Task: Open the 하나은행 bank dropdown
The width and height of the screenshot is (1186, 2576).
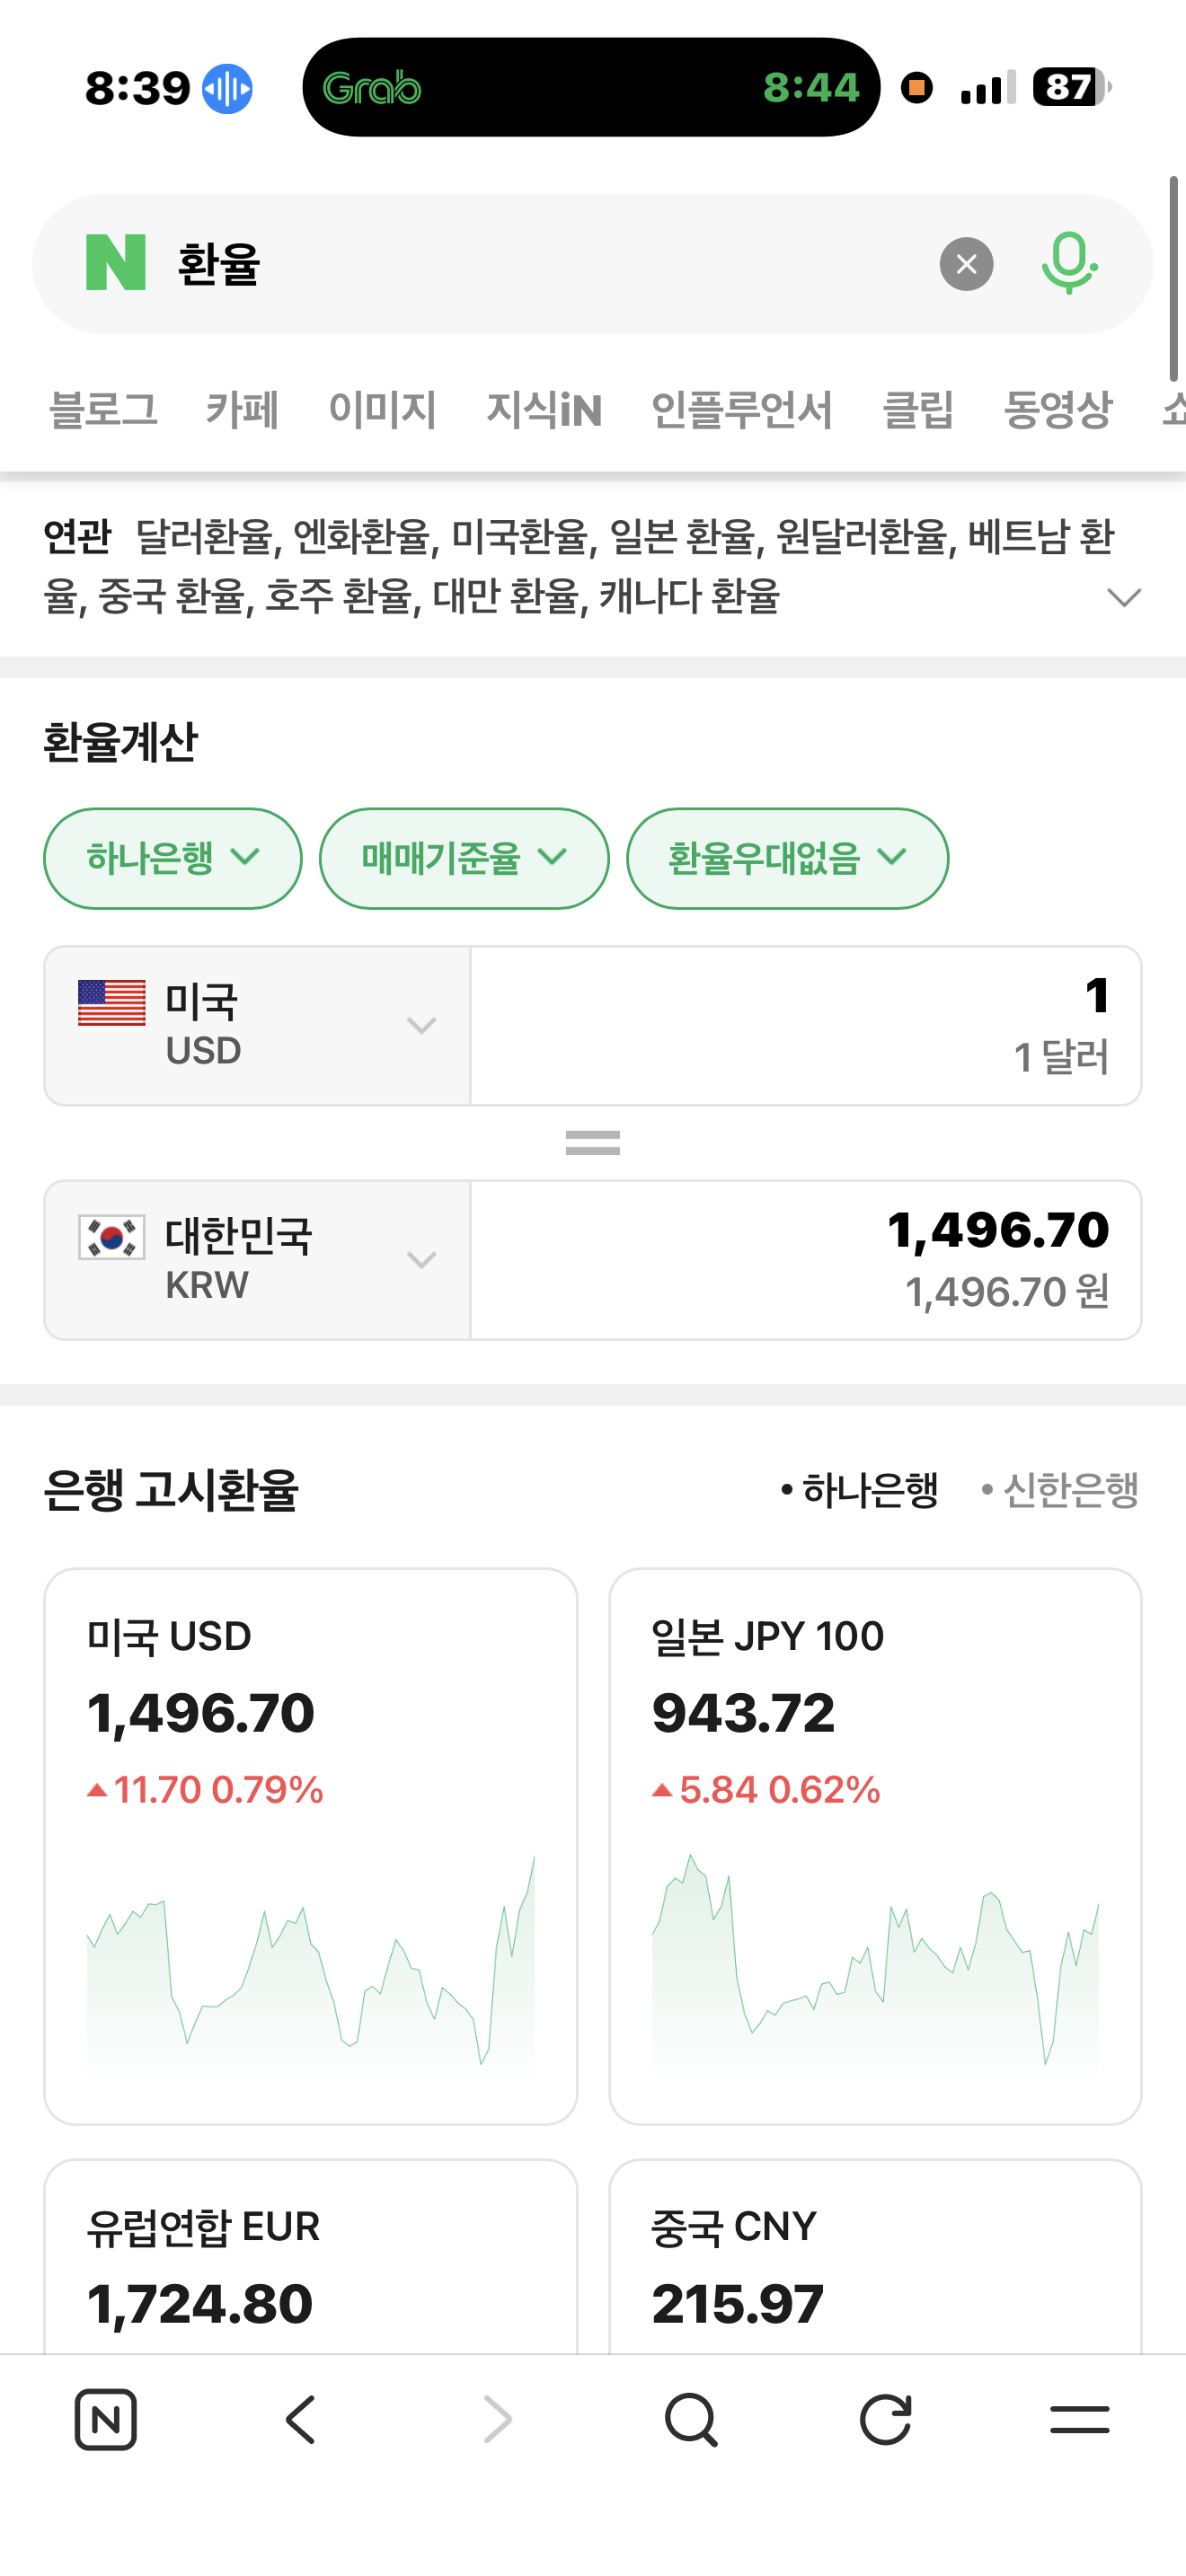Action: [x=172, y=858]
